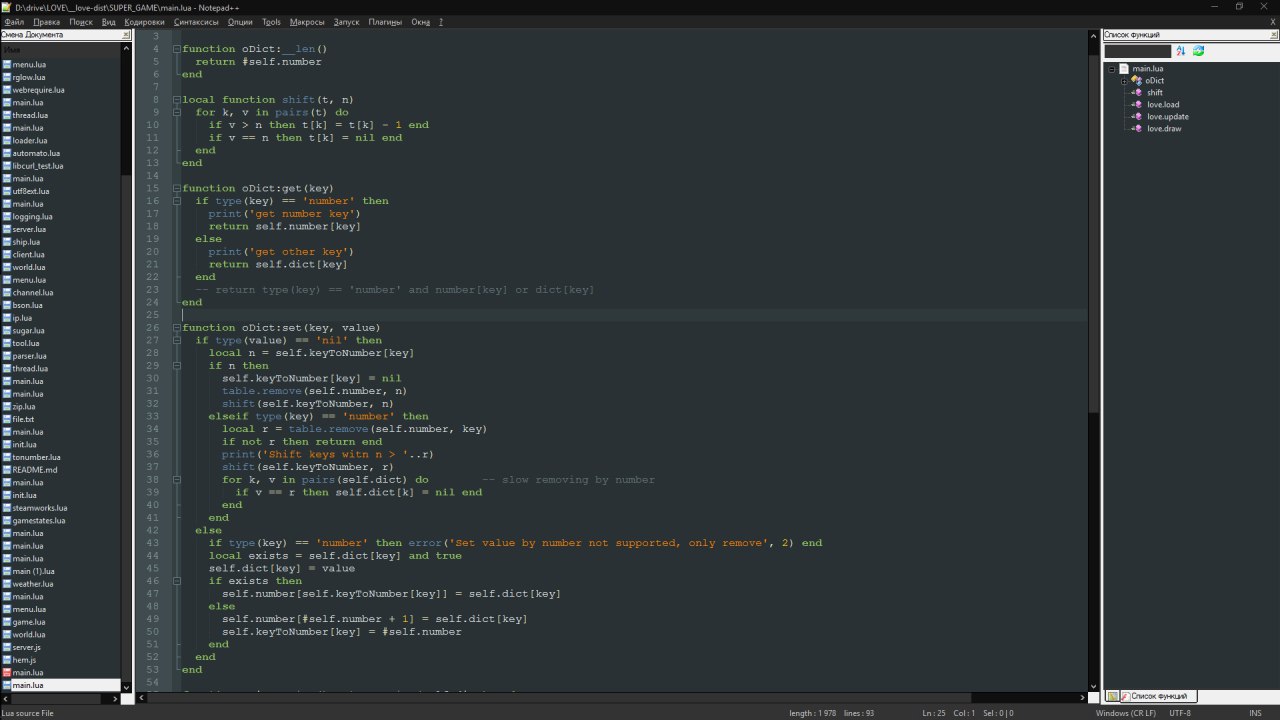Image resolution: width=1280 pixels, height=720 pixels.
Task: Open the Синтаксисы menu
Action: tap(196, 21)
